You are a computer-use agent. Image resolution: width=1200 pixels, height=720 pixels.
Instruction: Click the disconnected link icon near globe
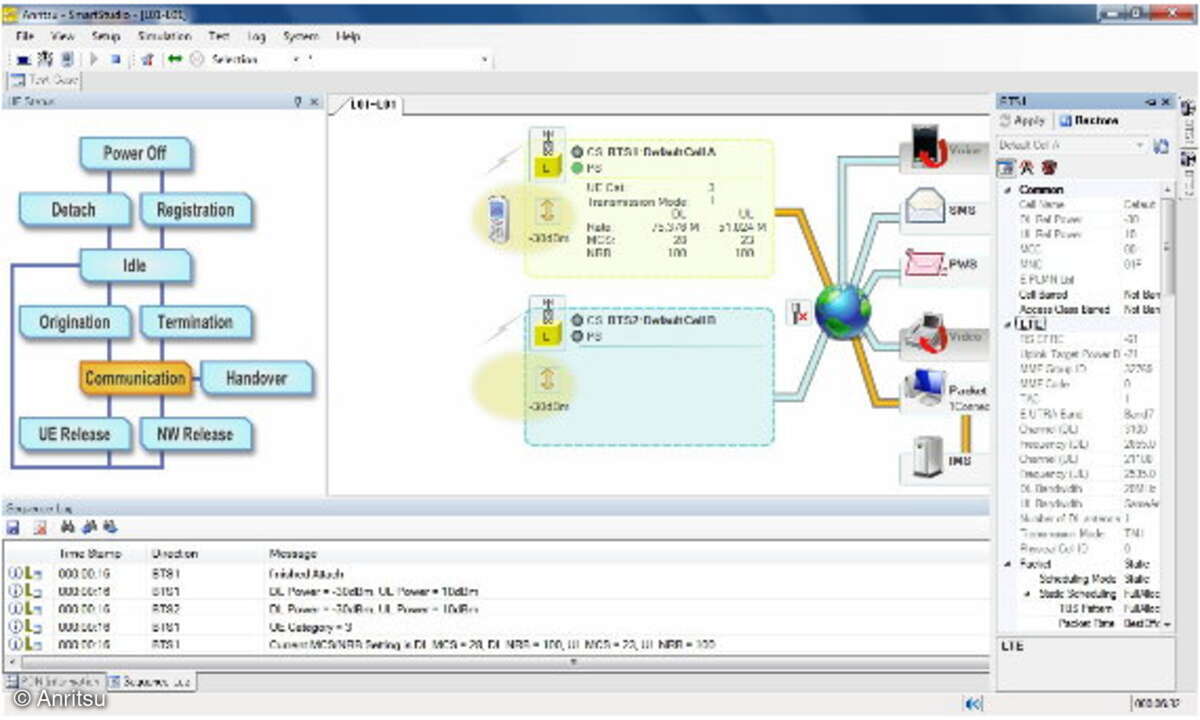798,311
